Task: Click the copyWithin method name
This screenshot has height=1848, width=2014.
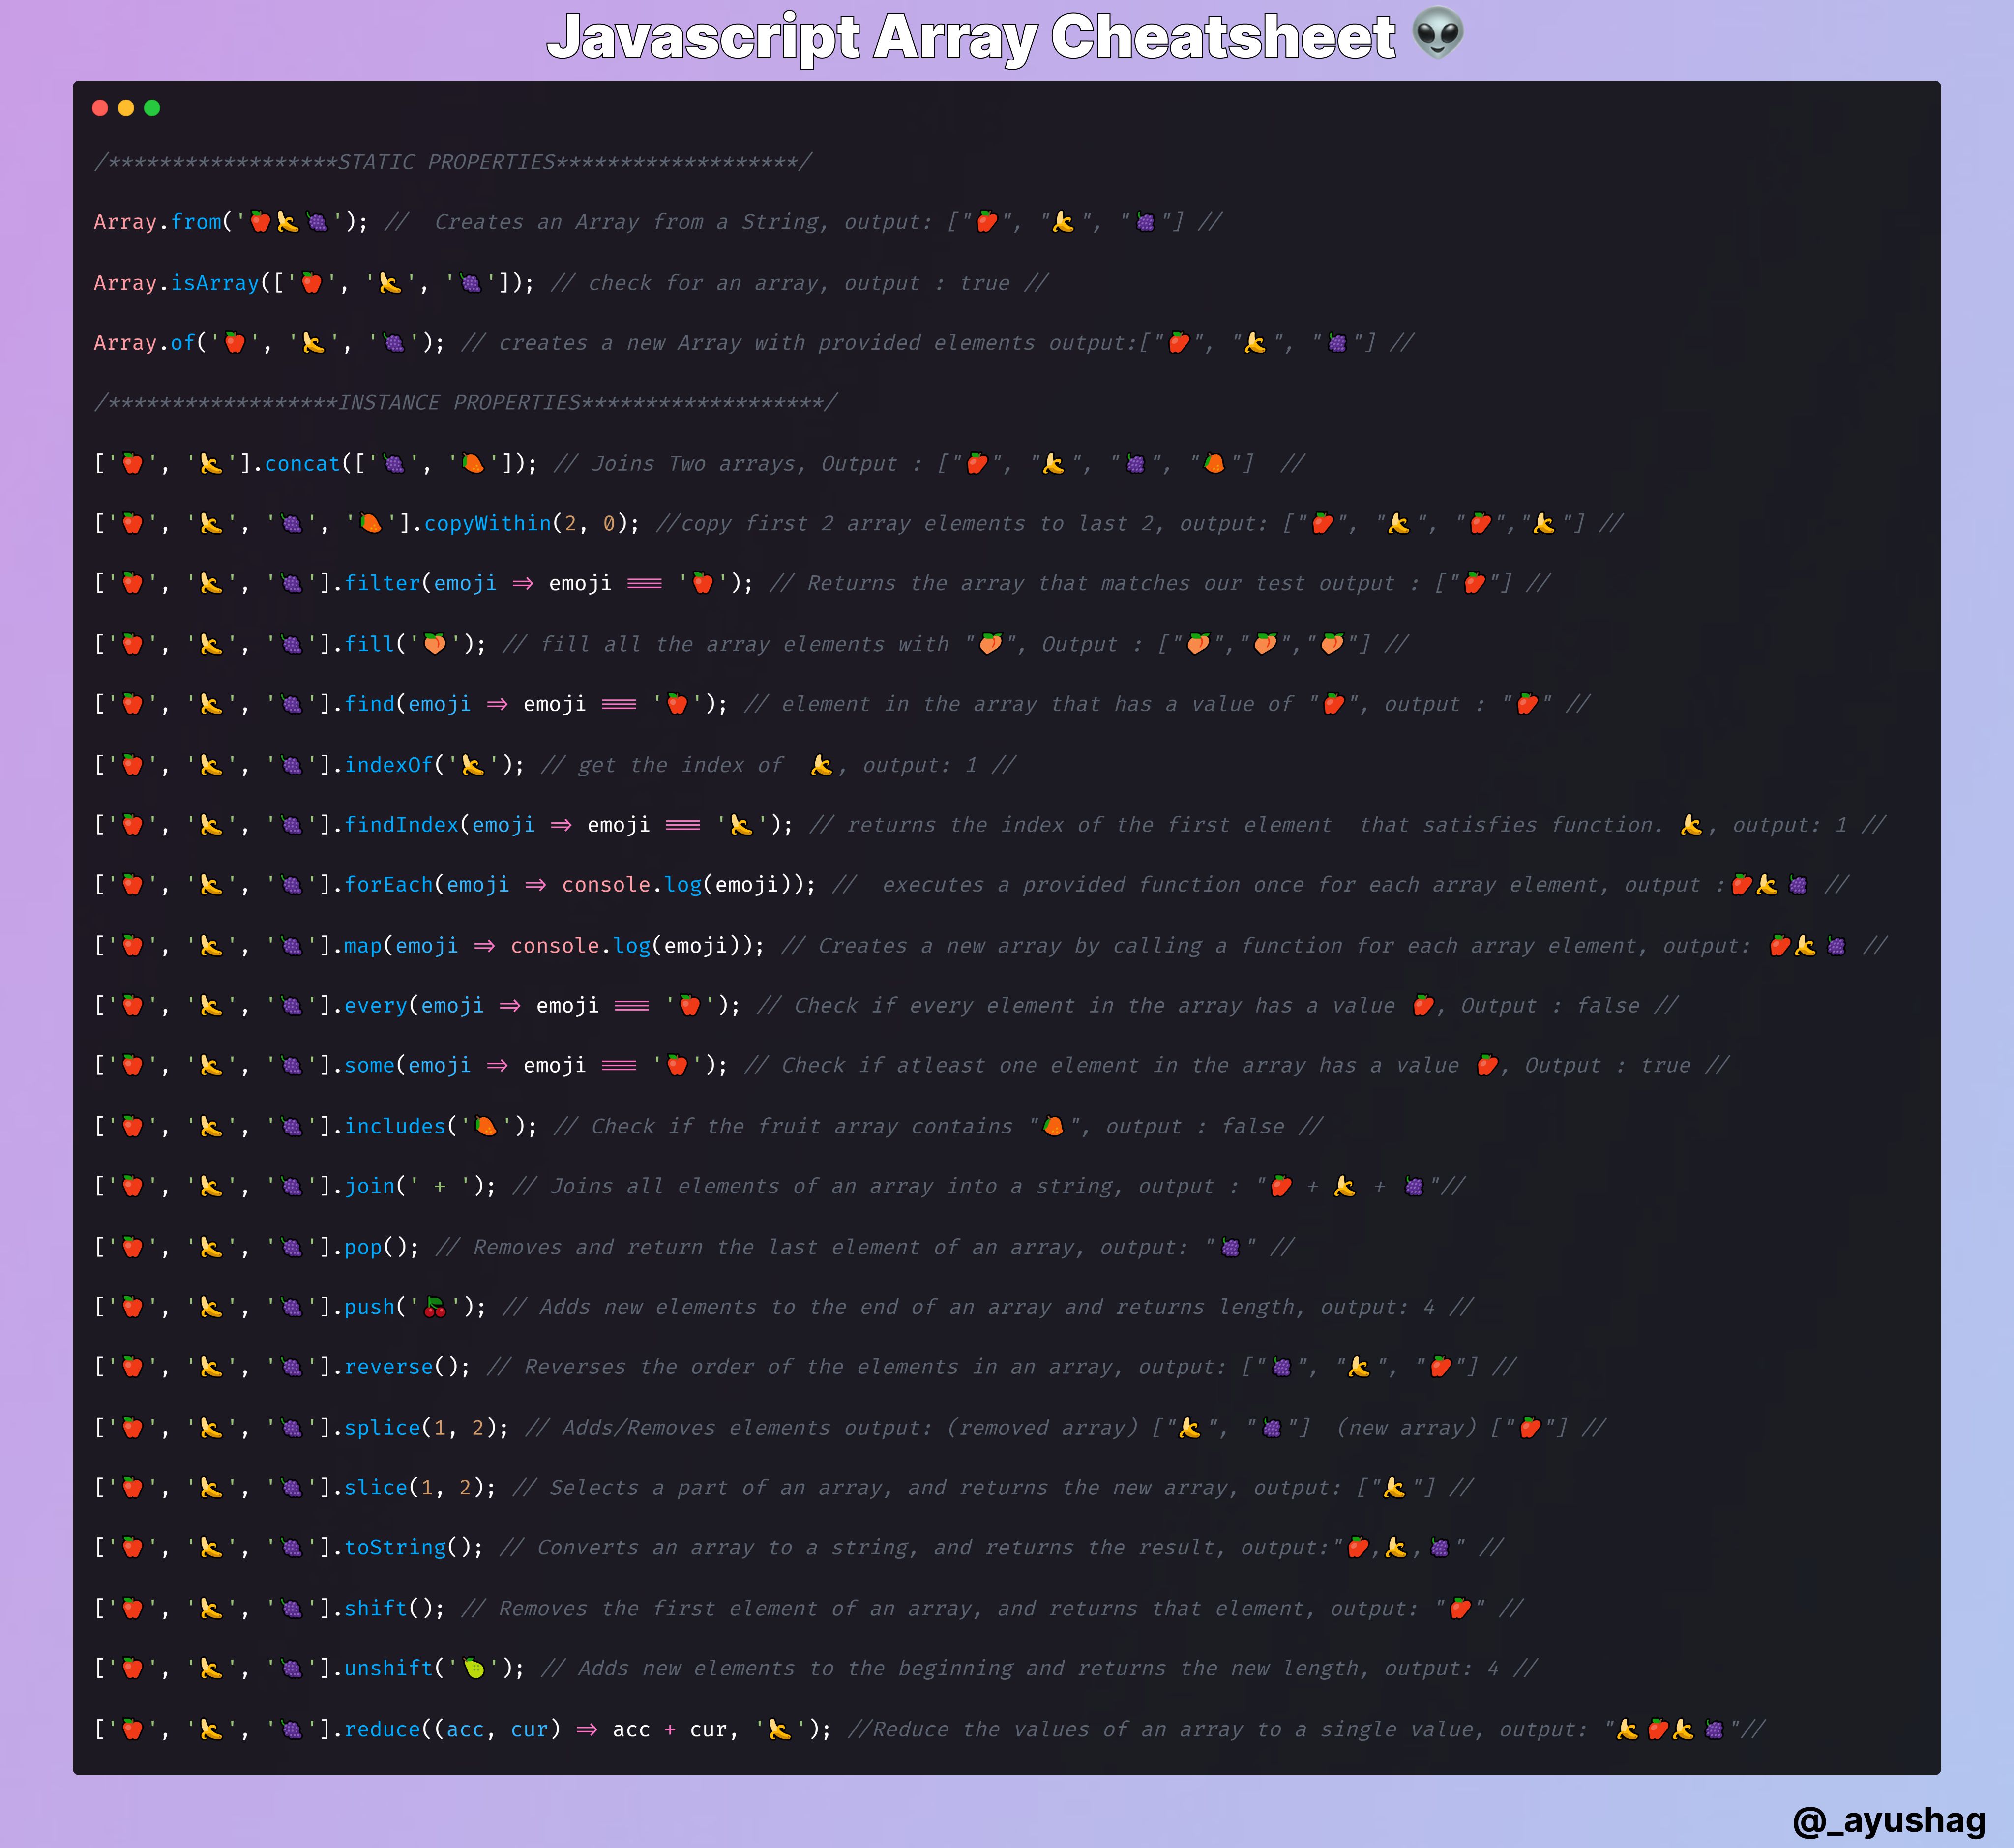Action: pos(487,523)
